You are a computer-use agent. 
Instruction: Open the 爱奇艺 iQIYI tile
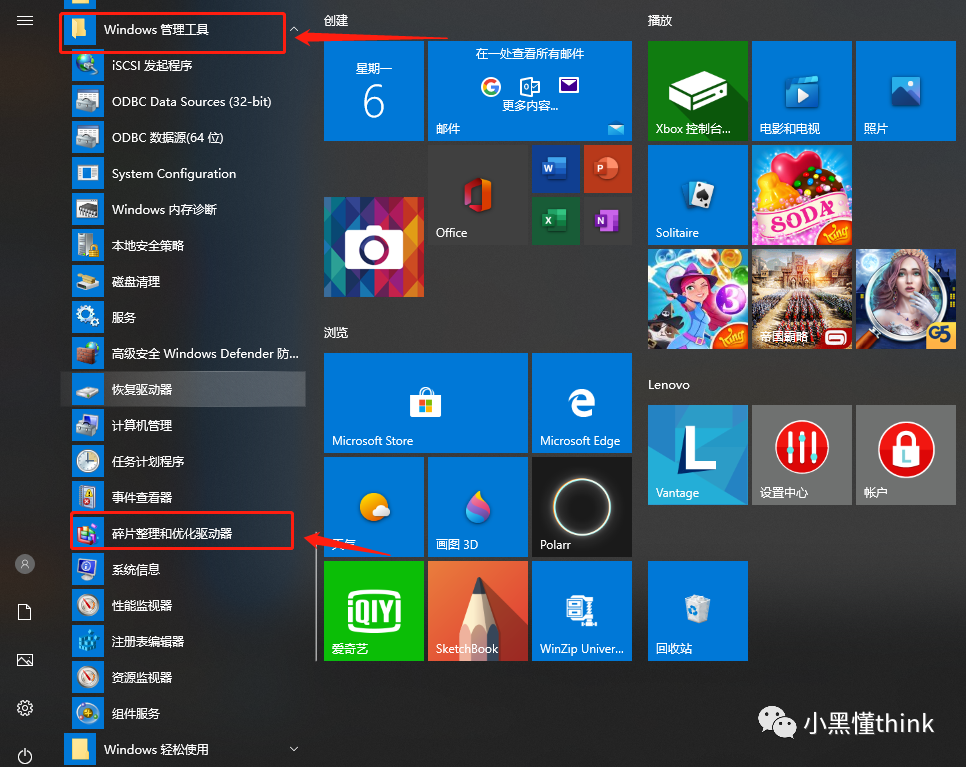(x=374, y=611)
